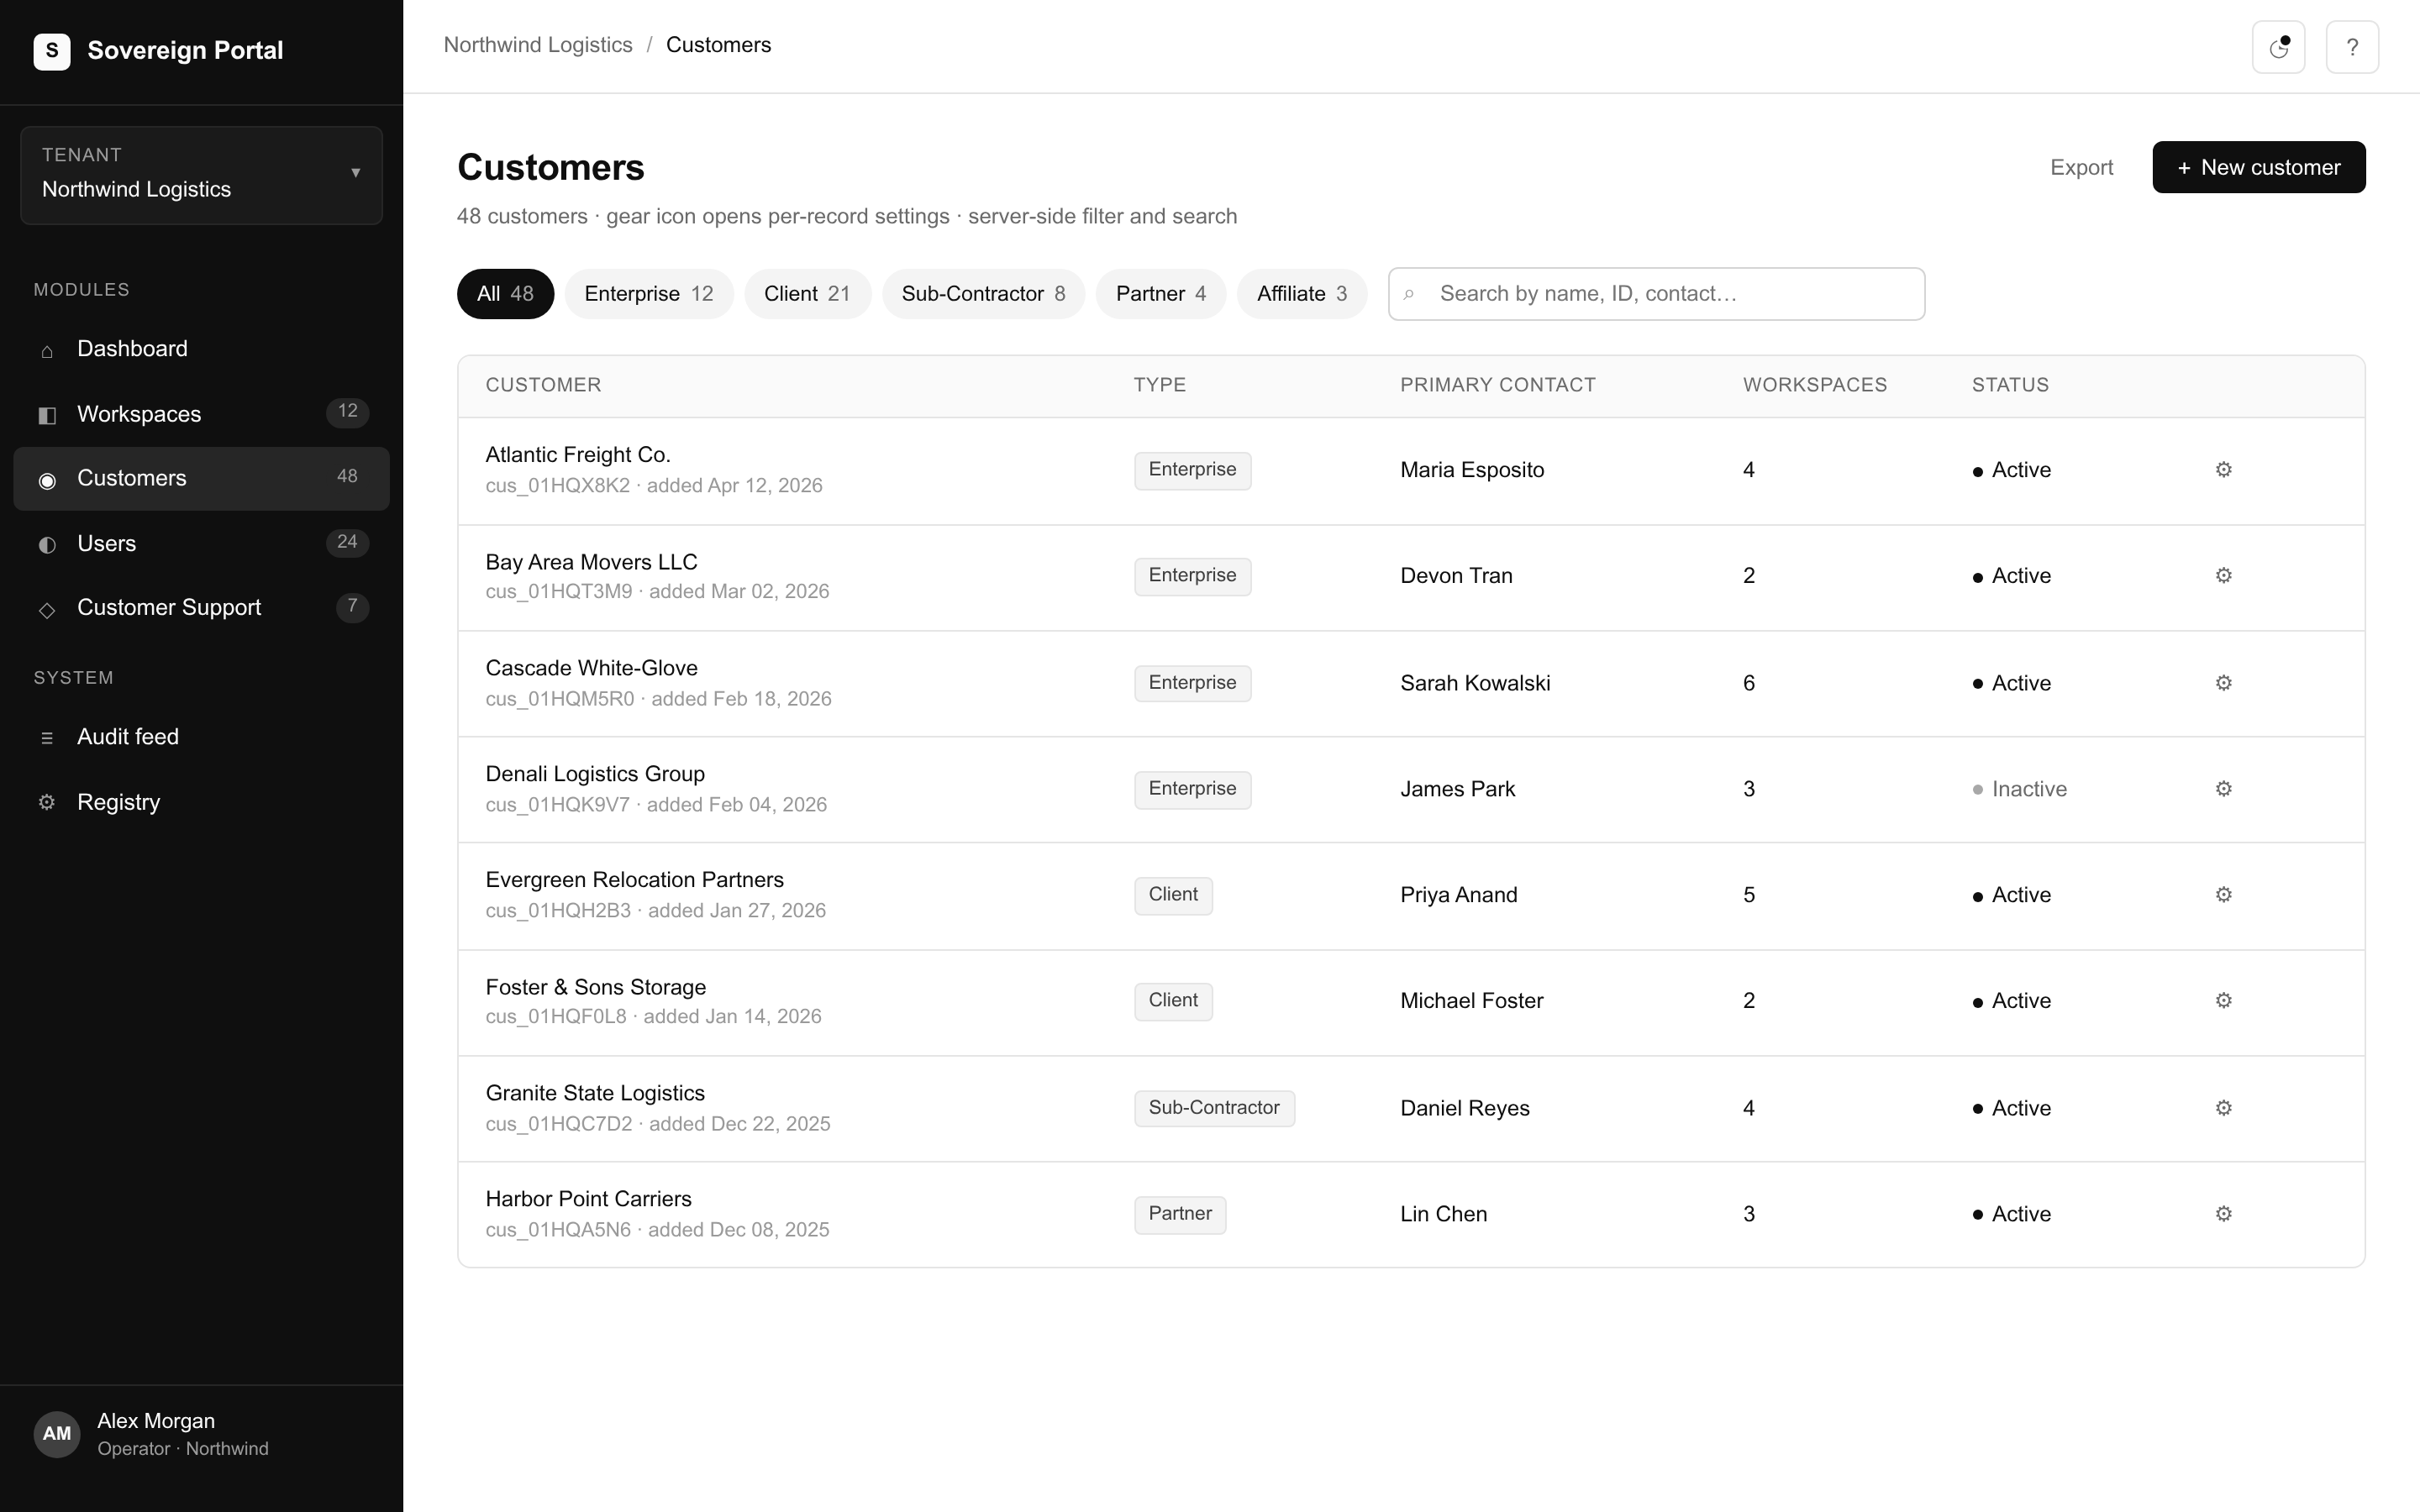
Task: Click Denali Logistics Group name
Action: [595, 774]
